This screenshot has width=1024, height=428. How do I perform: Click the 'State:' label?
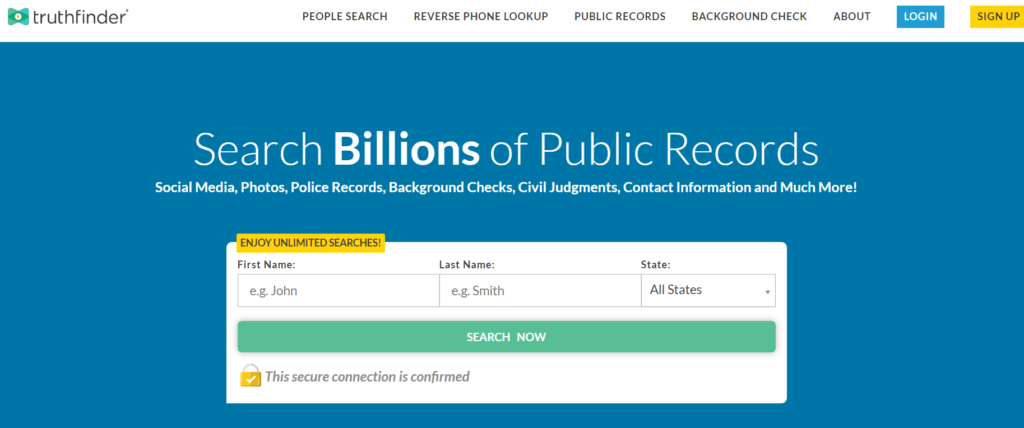(x=656, y=265)
